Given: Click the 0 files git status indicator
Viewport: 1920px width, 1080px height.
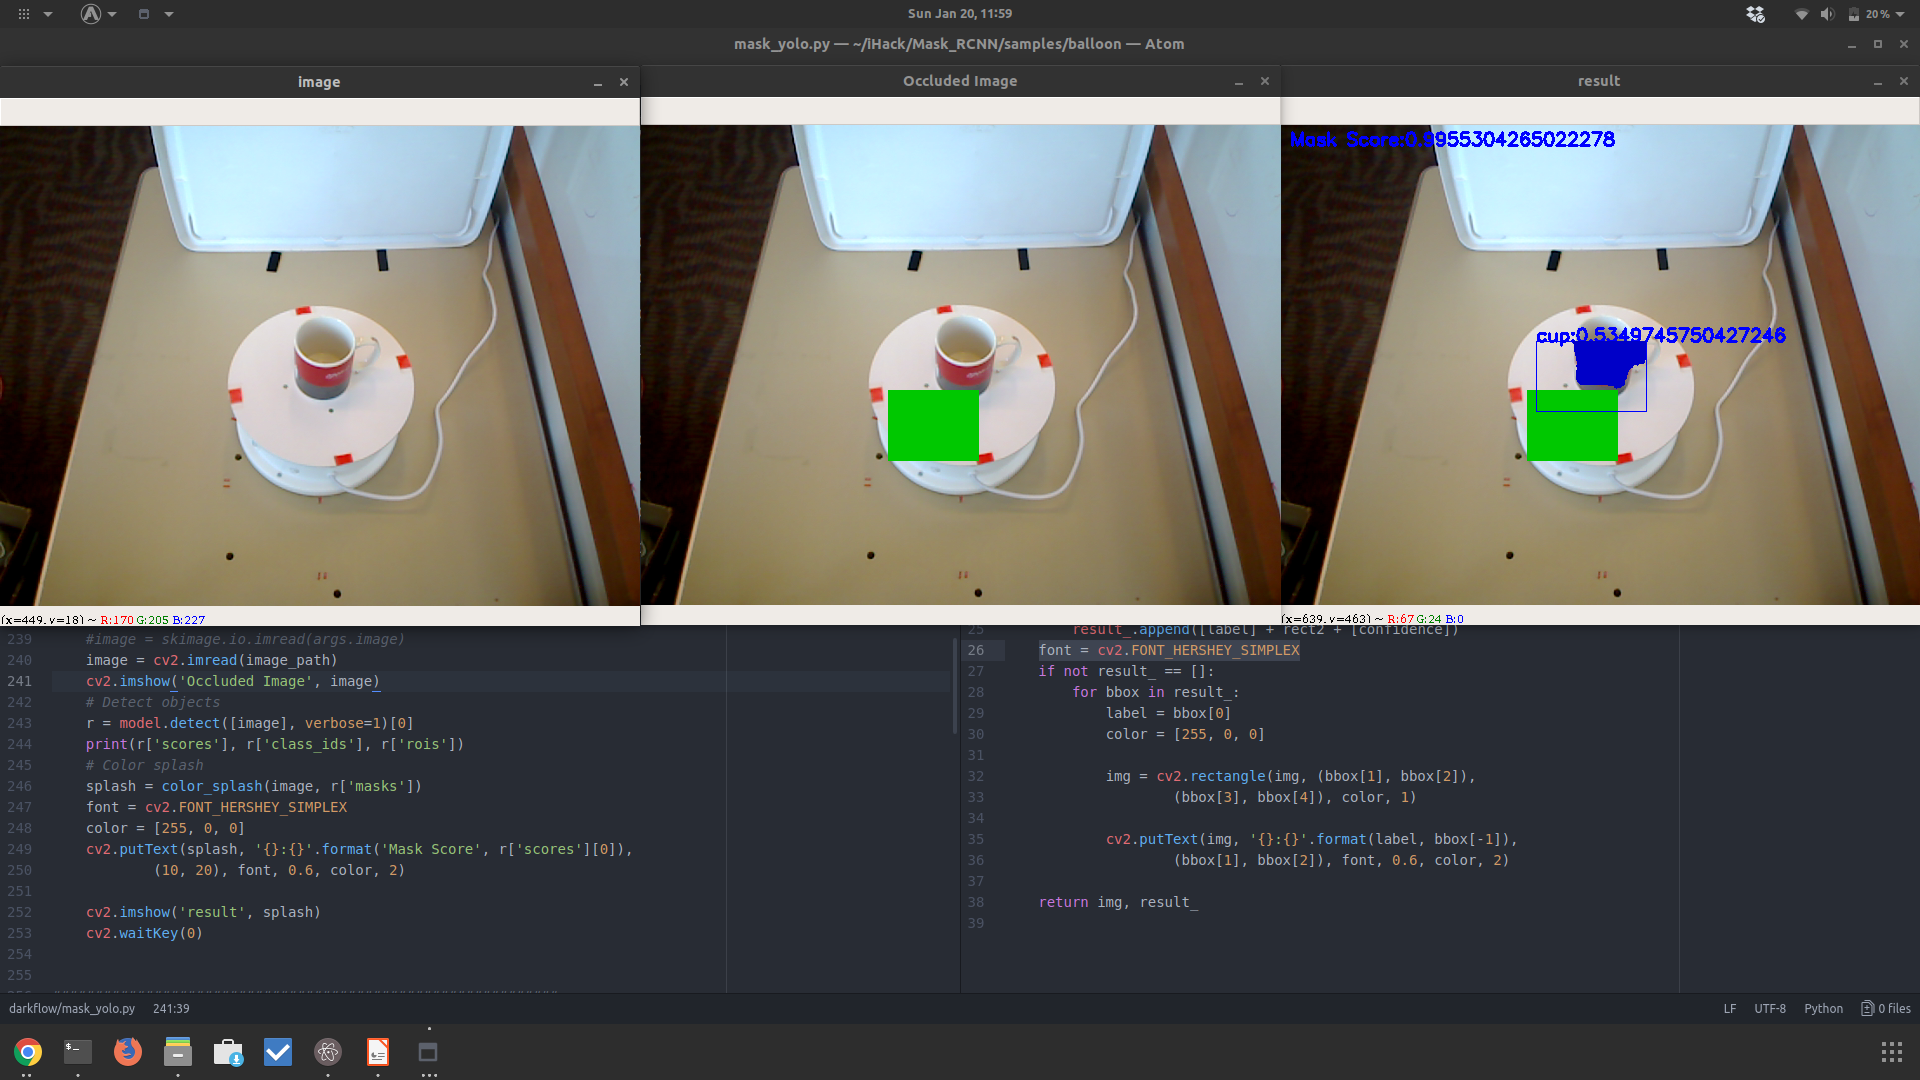Looking at the screenshot, I should click(x=1886, y=1009).
